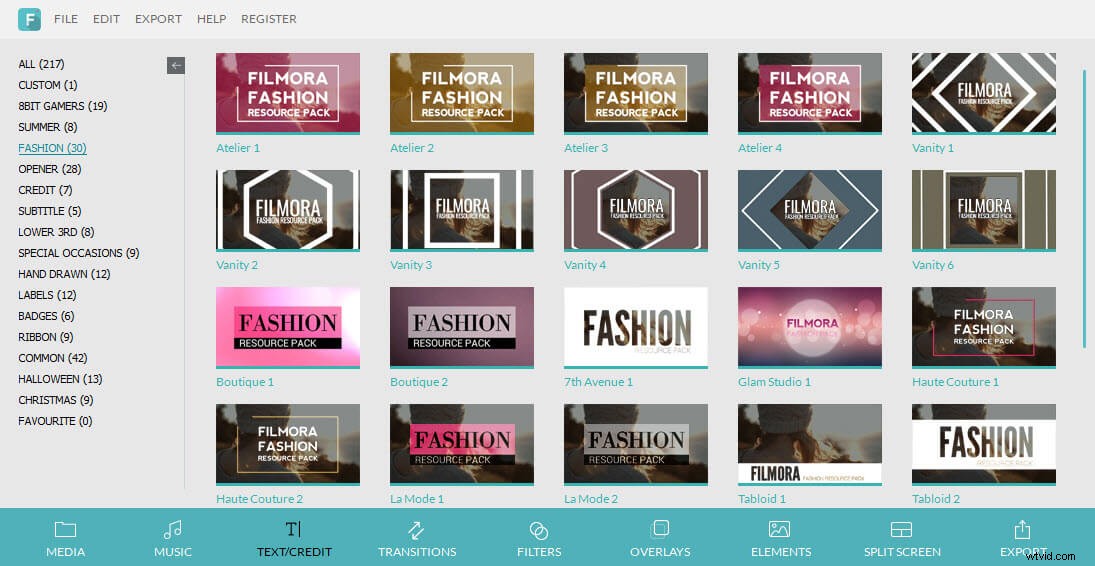This screenshot has width=1095, height=566.
Task: Open the HELP menu
Action: (x=212, y=19)
